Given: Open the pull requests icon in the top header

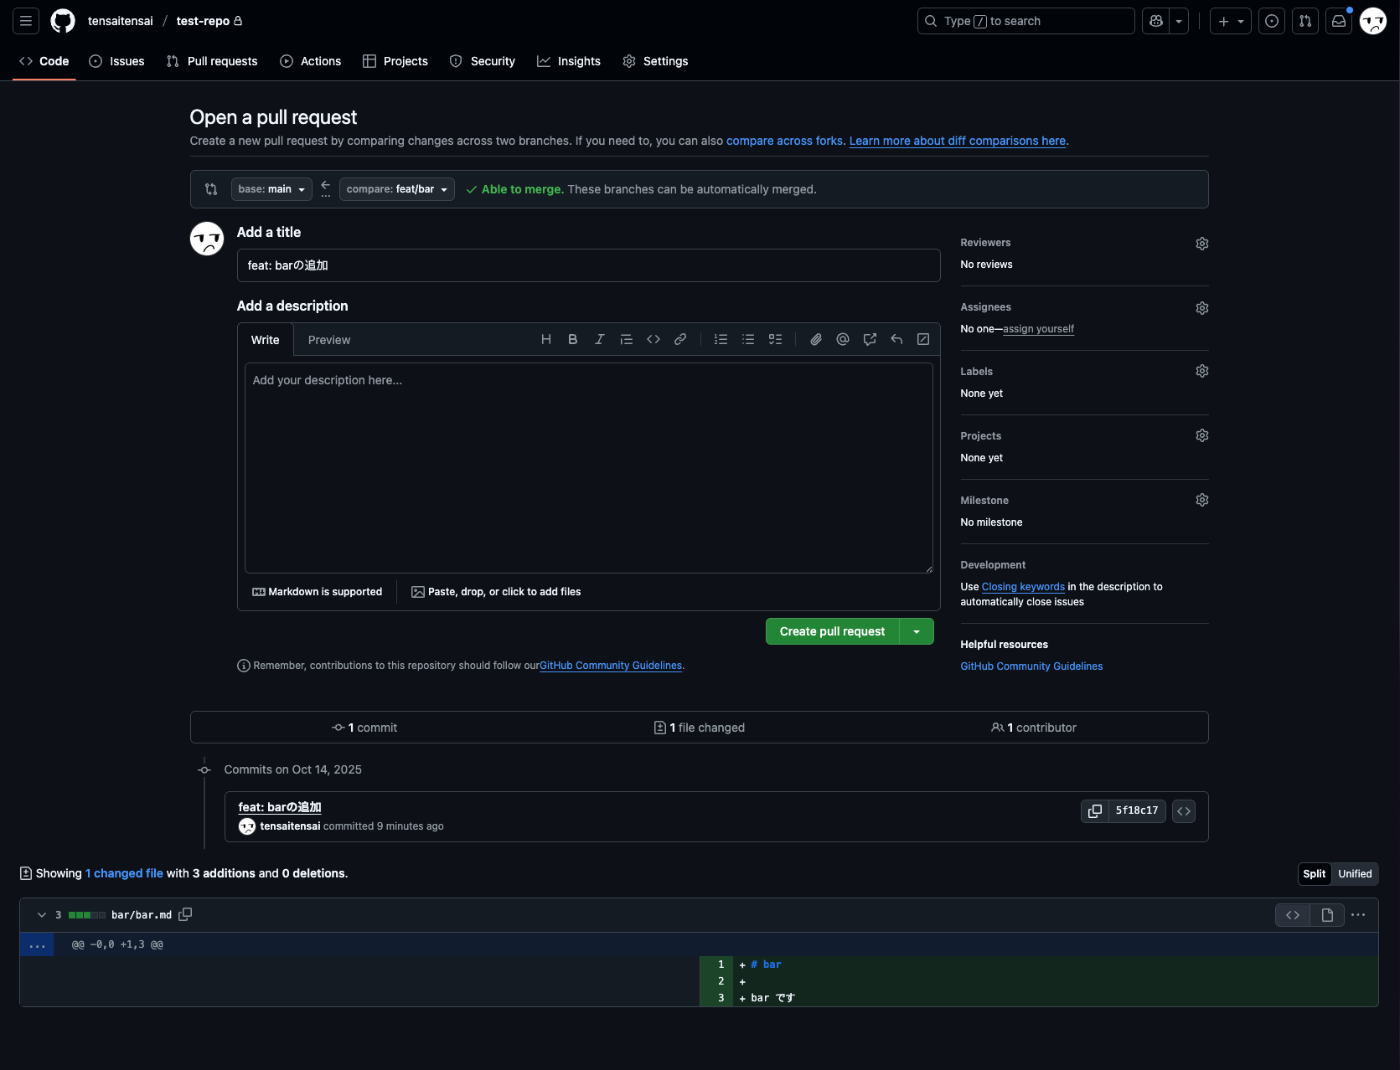Looking at the screenshot, I should tap(1305, 21).
